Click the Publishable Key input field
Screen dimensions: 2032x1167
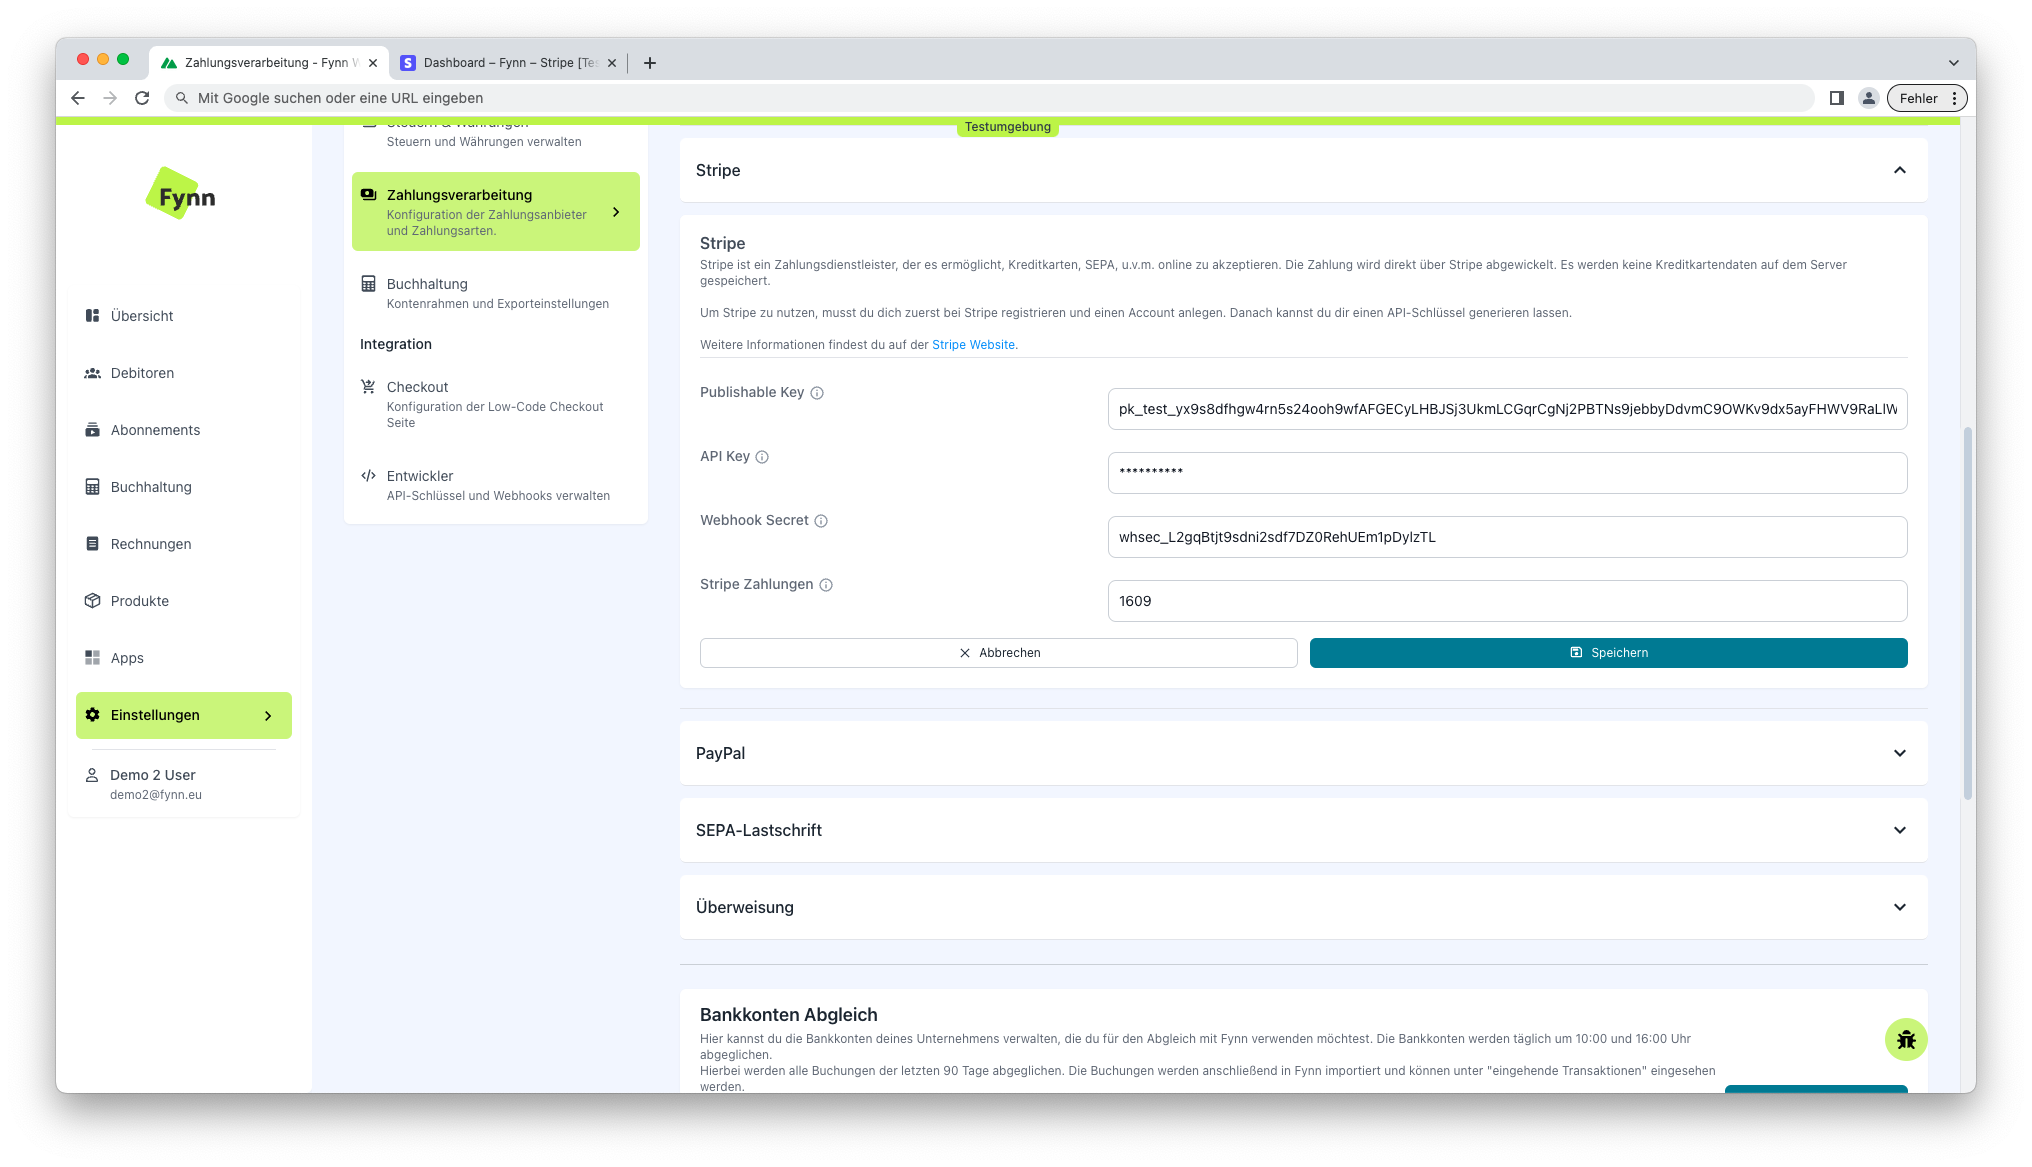(x=1507, y=409)
